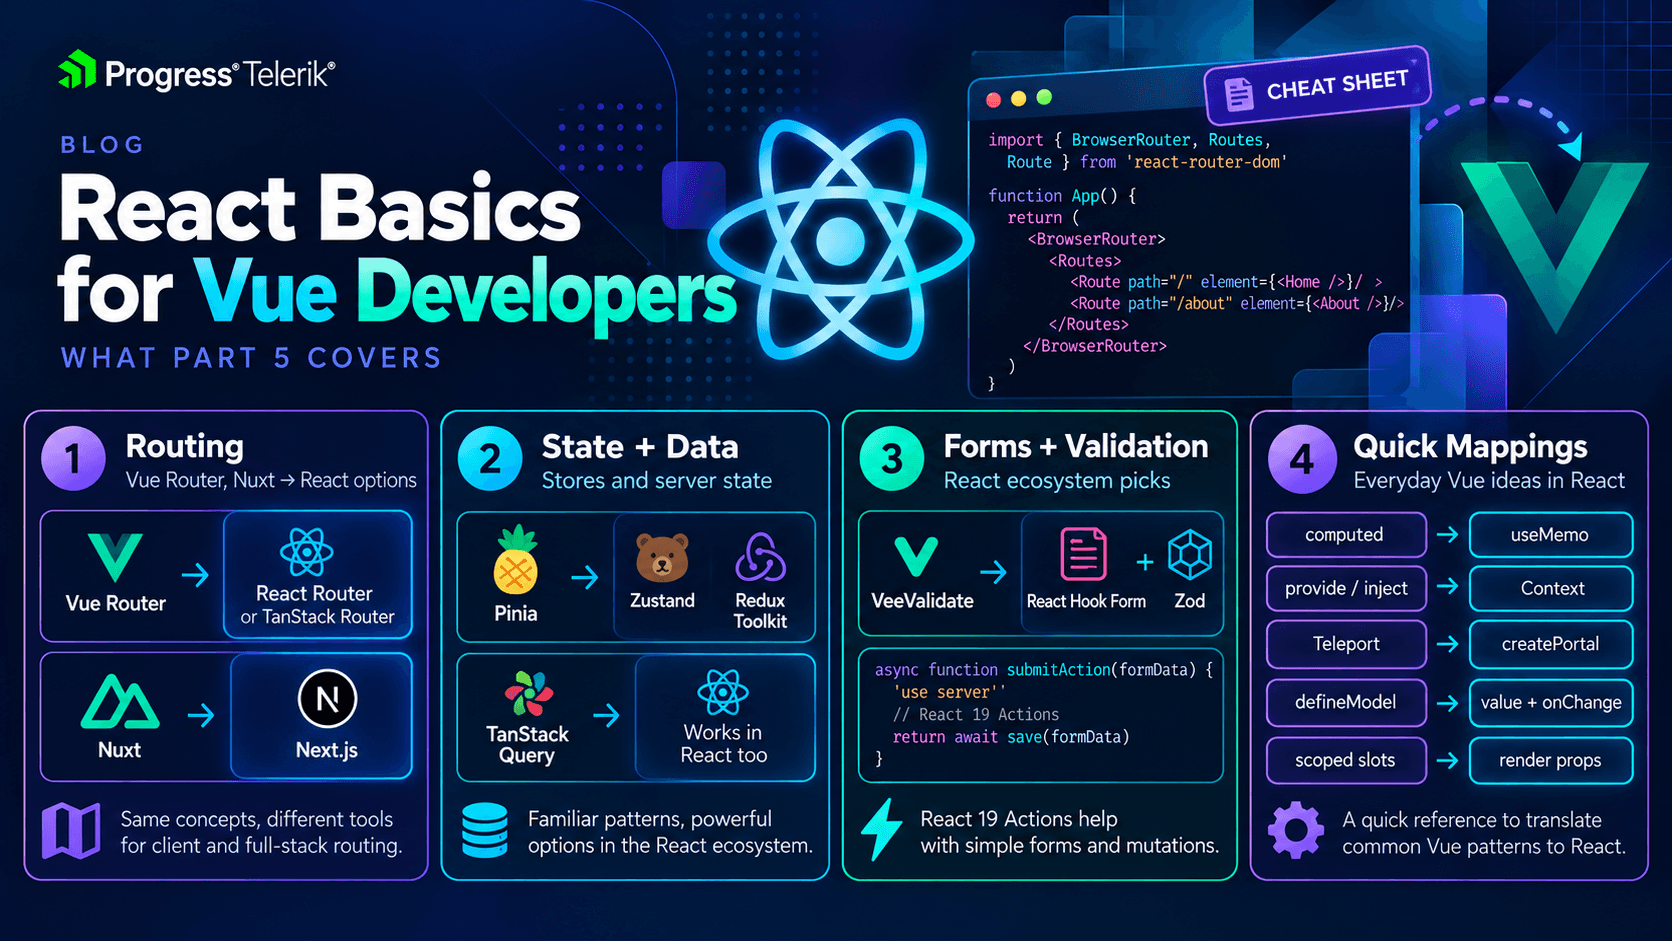Click the createPortal pill
The width and height of the screenshot is (1672, 941).
click(1551, 644)
